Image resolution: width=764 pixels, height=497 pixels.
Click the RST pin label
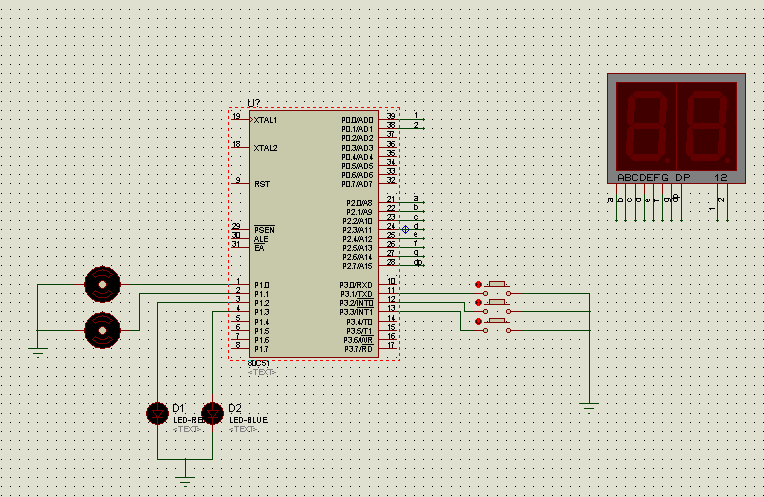tap(262, 184)
